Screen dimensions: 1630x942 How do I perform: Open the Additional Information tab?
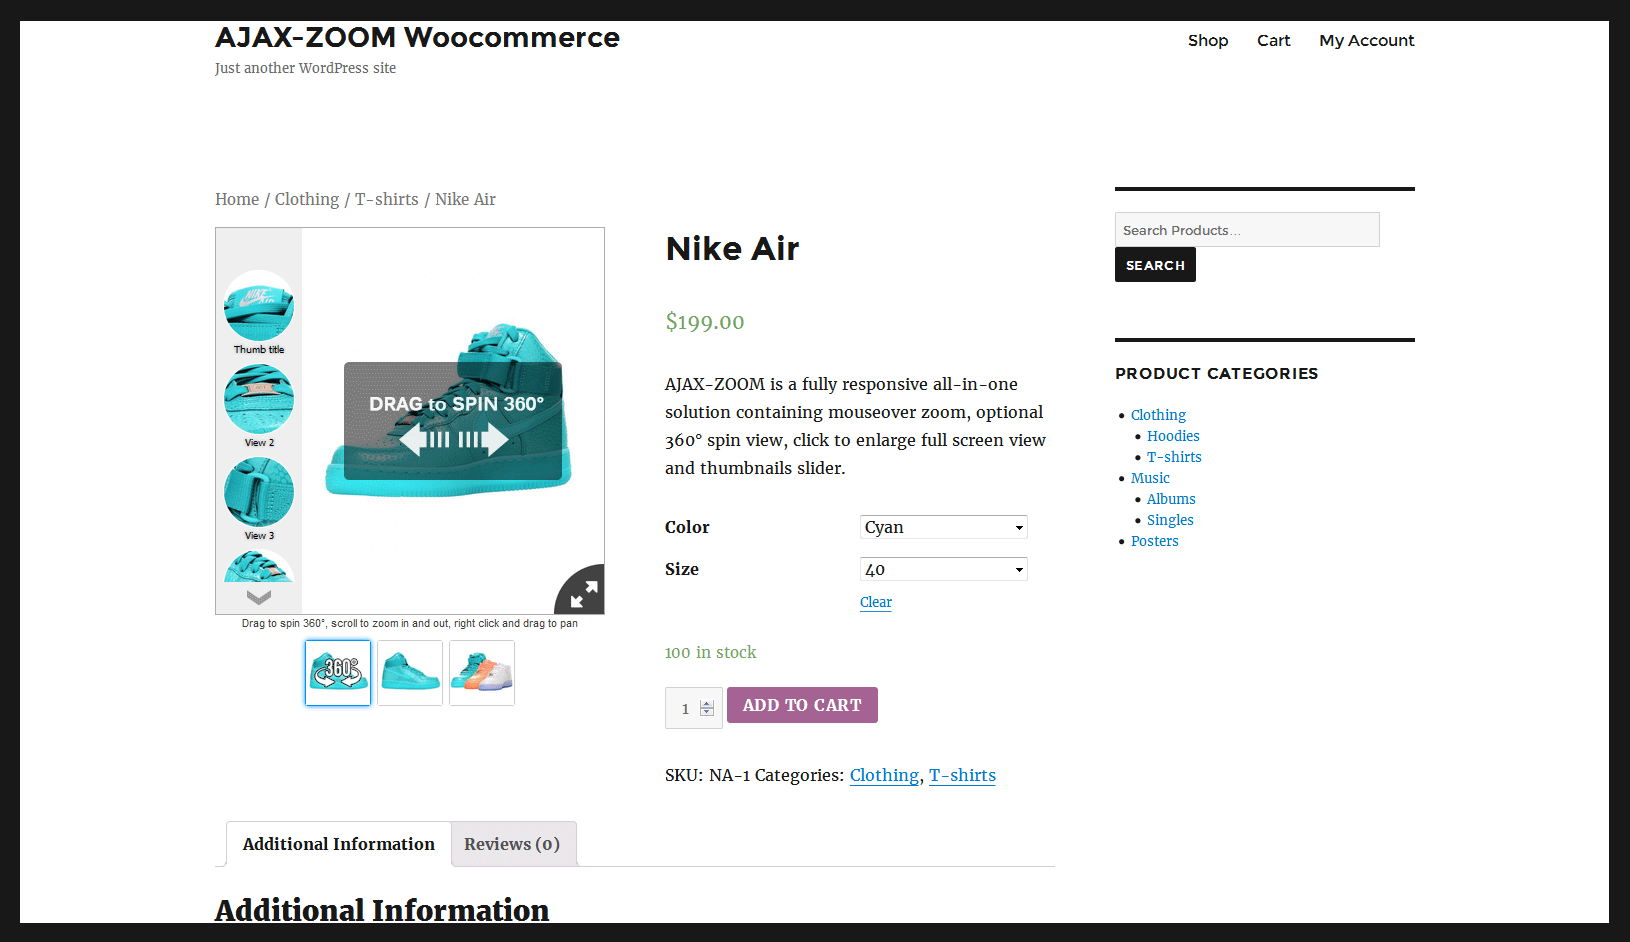[x=339, y=844]
